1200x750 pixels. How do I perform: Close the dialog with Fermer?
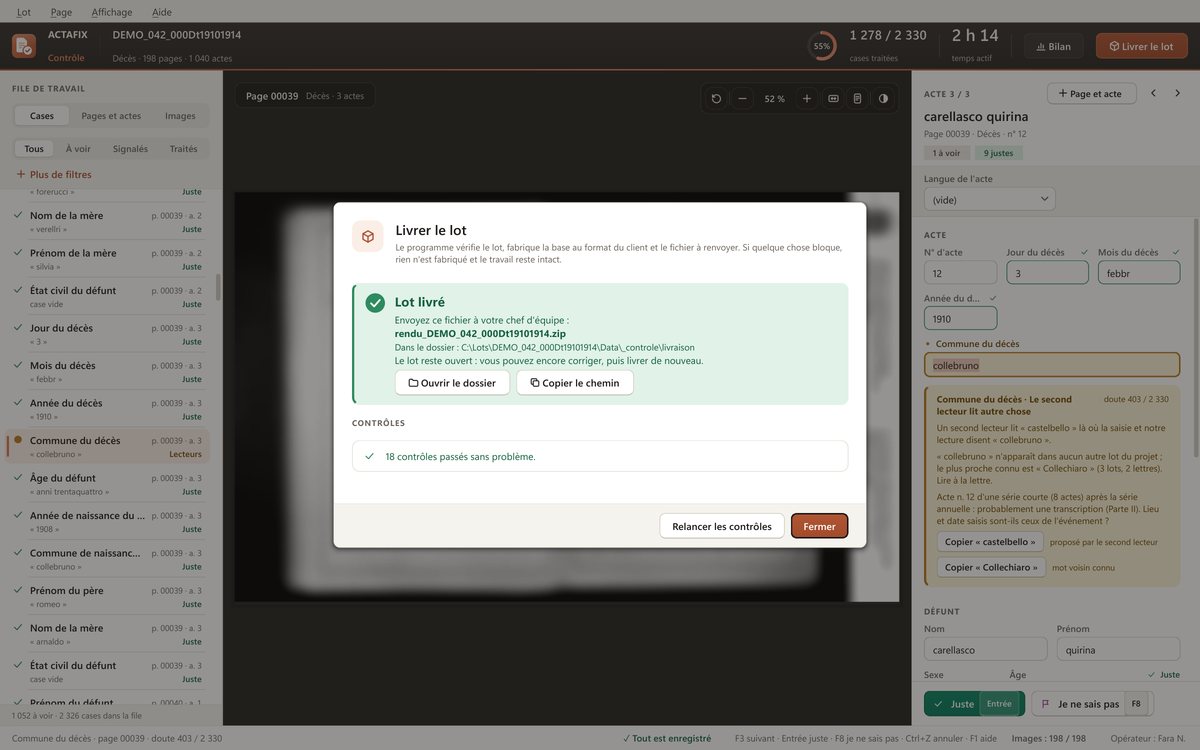[x=820, y=526]
